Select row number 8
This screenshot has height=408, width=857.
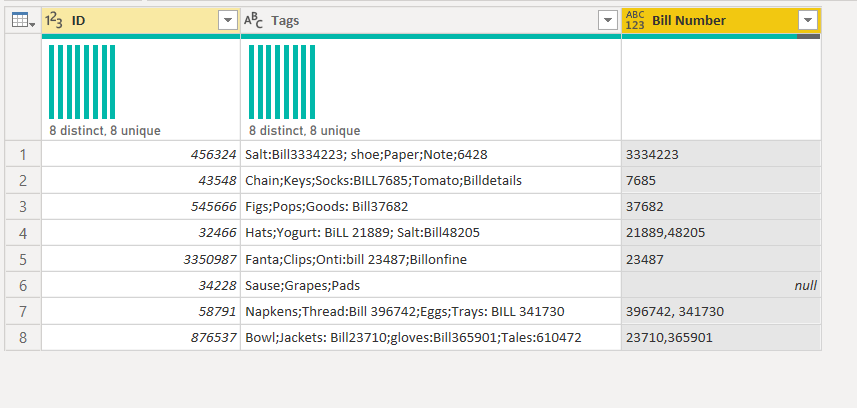pos(23,337)
